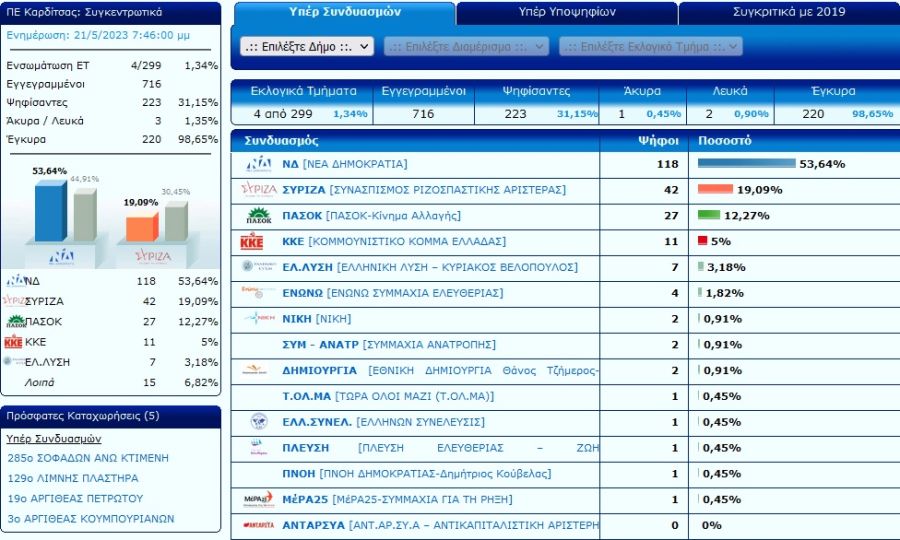Click the blue ΝΔ 3D chart column

point(51,211)
